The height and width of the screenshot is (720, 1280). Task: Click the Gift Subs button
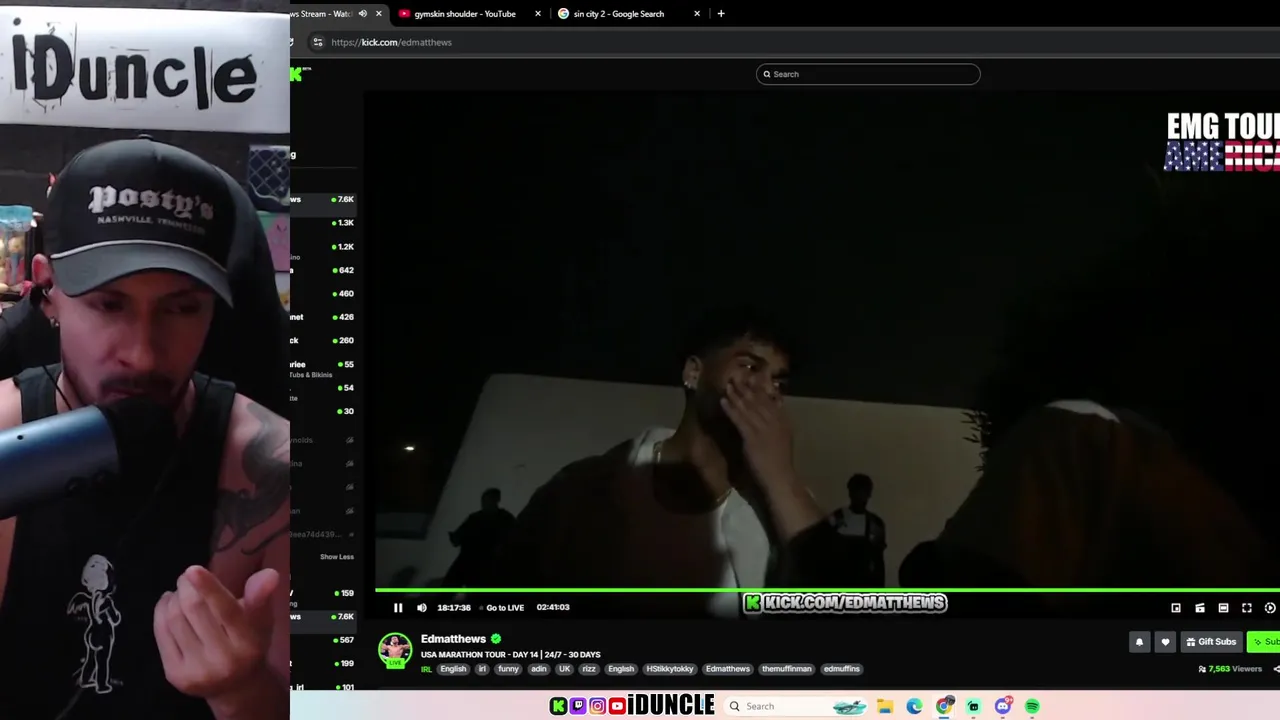1211,642
